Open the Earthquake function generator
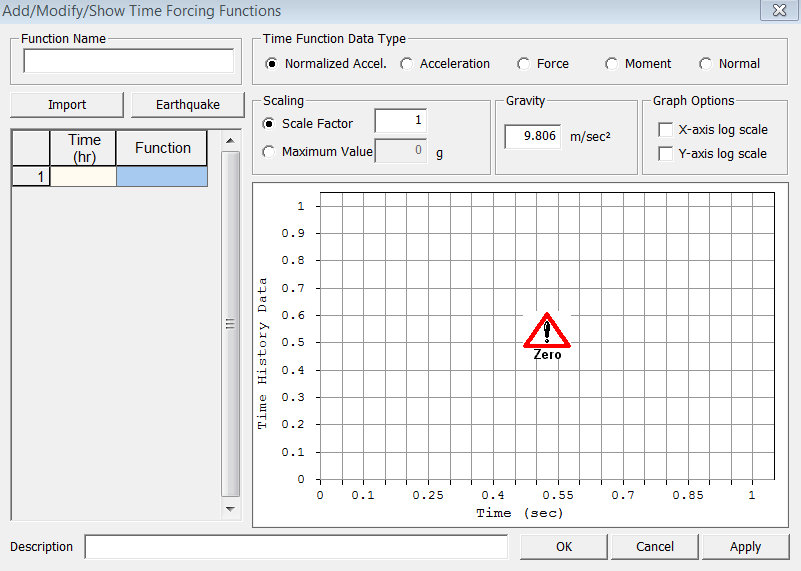801x571 pixels. [188, 105]
